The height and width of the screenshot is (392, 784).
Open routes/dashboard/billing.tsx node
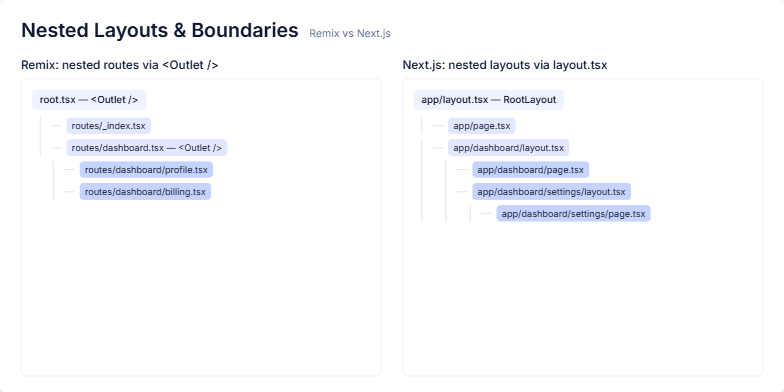coord(145,192)
